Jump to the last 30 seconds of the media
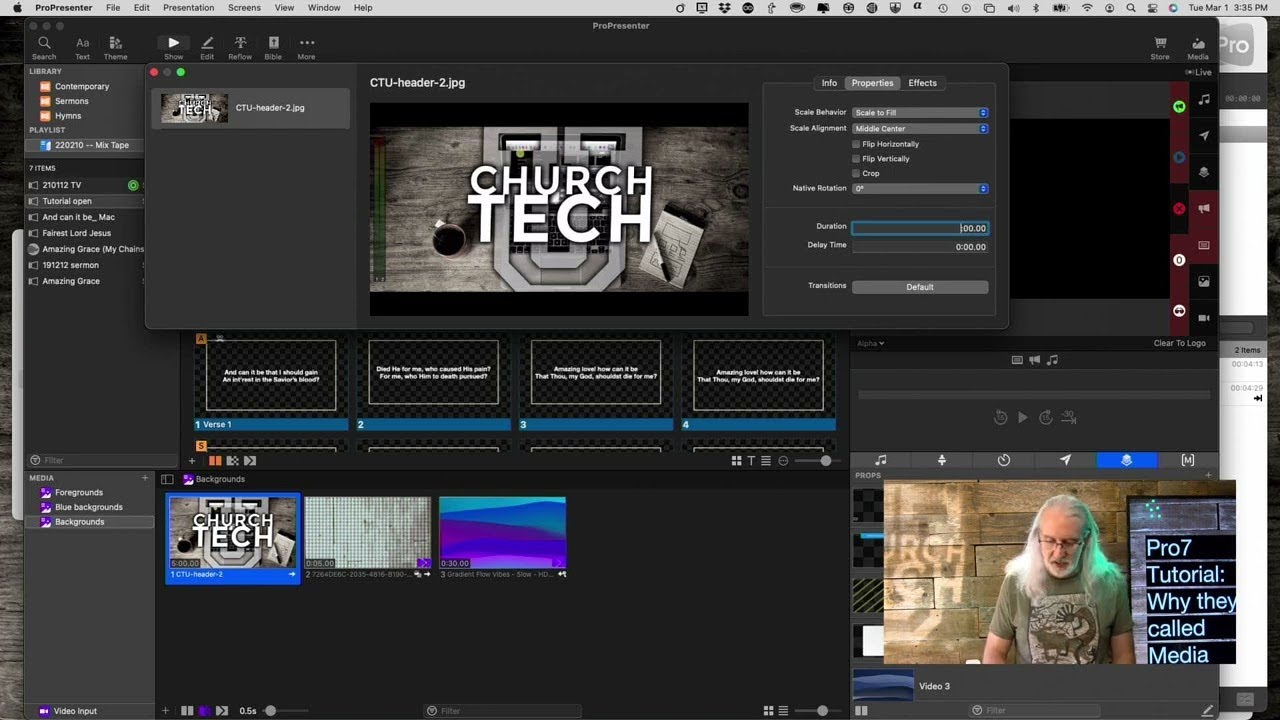Image resolution: width=1280 pixels, height=720 pixels. coord(1068,417)
